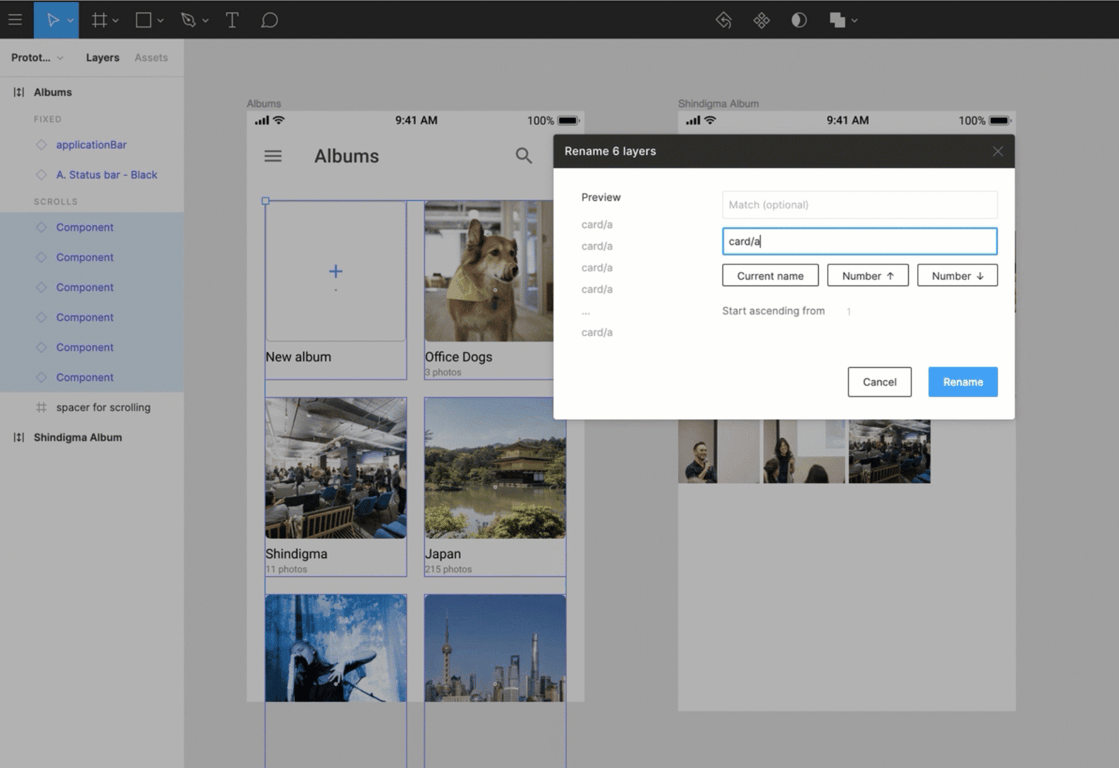The image size is (1119, 768).
Task: Toggle the Mask icon in toolbar
Action: (x=799, y=20)
